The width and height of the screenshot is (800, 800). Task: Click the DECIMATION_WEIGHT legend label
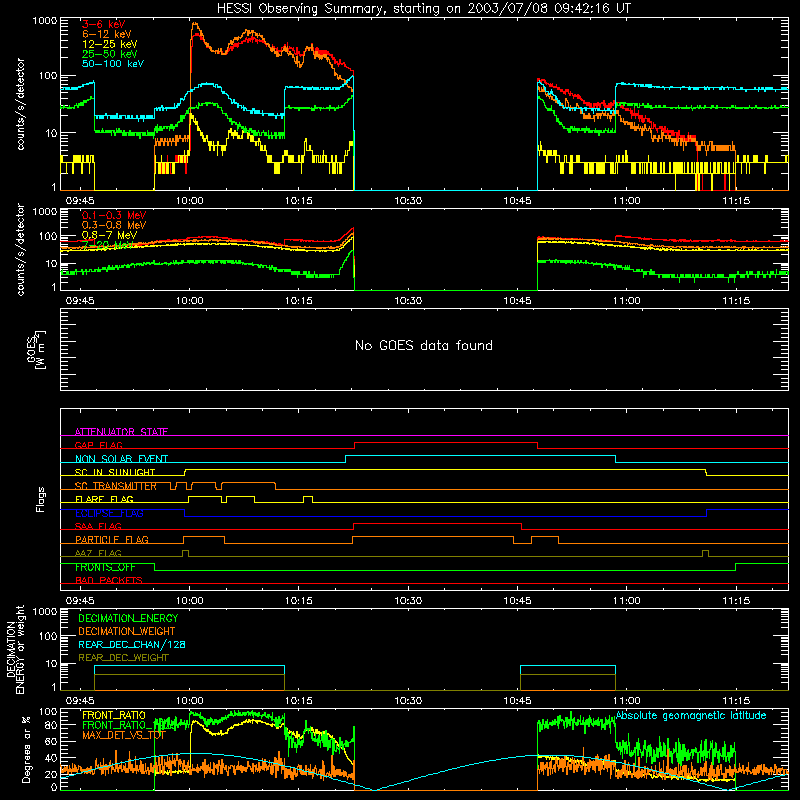[127, 631]
